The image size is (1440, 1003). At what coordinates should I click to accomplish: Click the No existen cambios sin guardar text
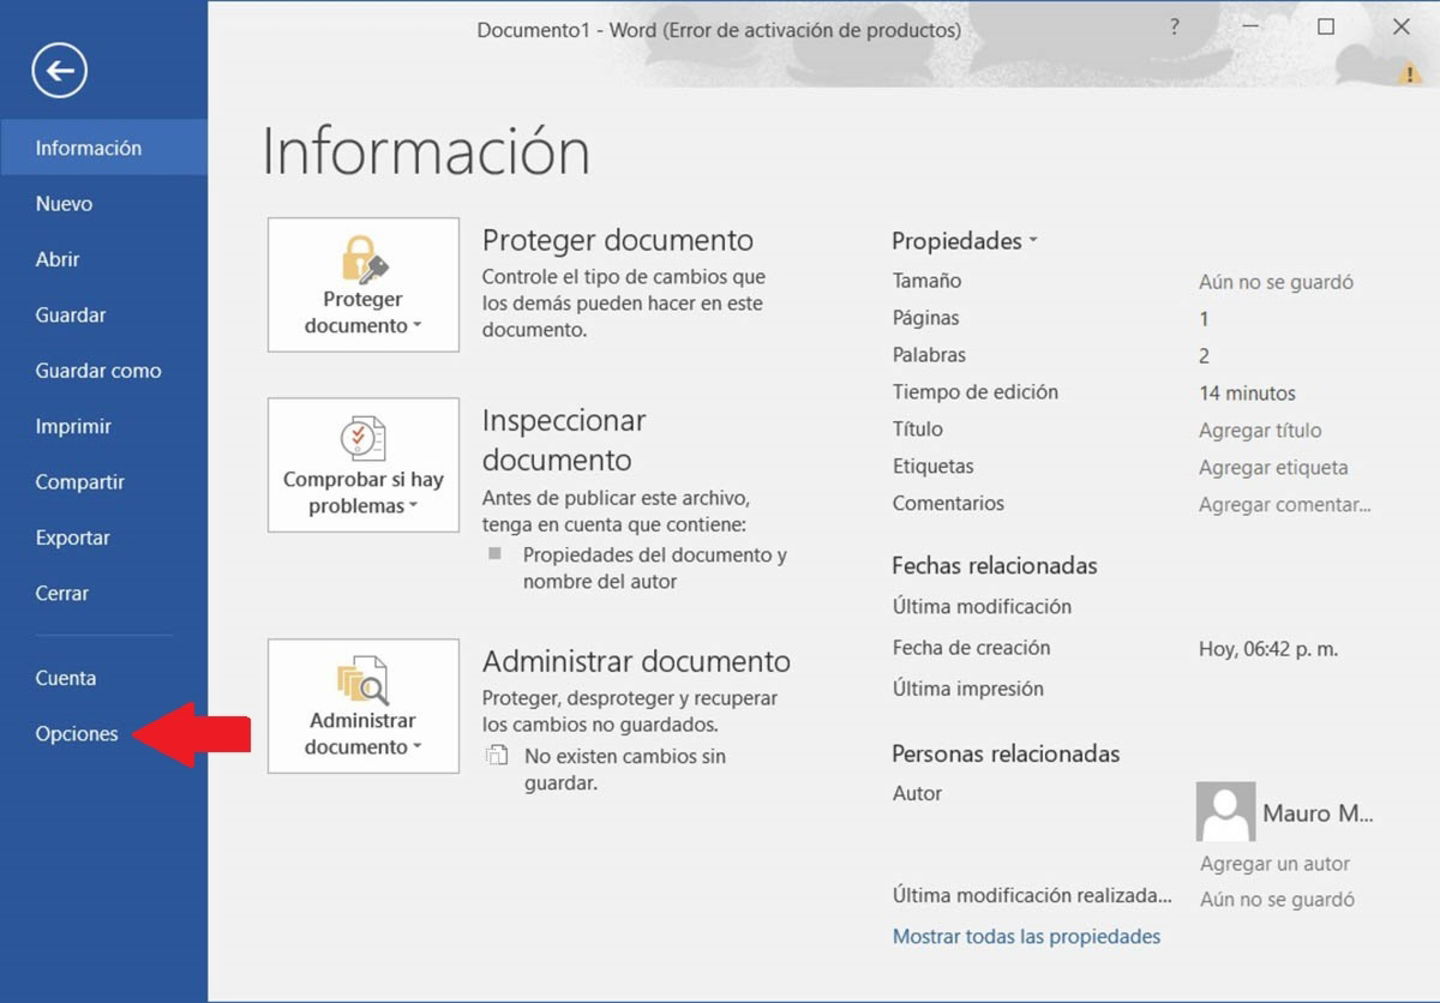click(x=625, y=769)
